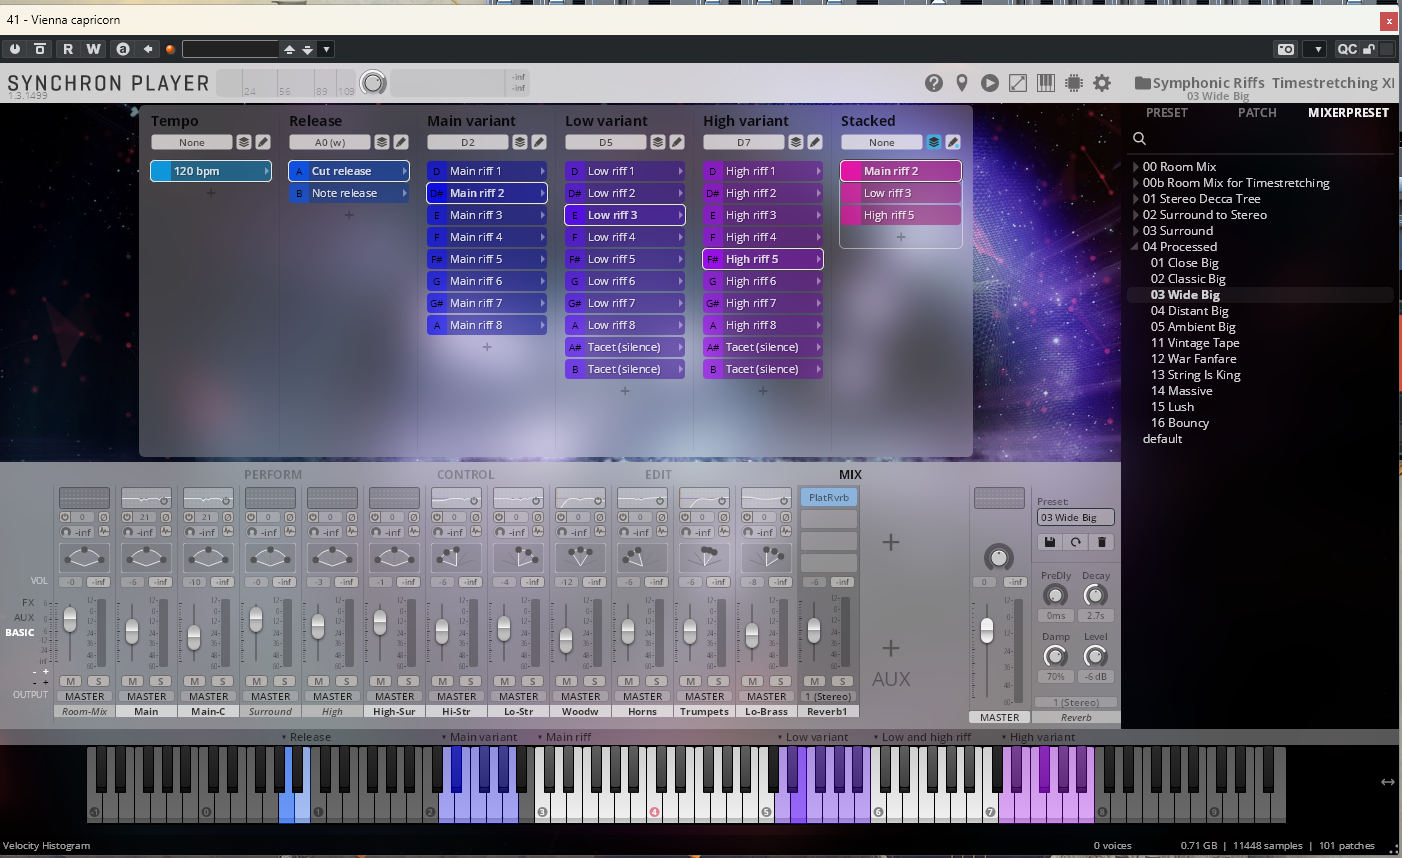1402x858 pixels.
Task: Select the 120 bpm tempo slot
Action: pyautogui.click(x=211, y=171)
